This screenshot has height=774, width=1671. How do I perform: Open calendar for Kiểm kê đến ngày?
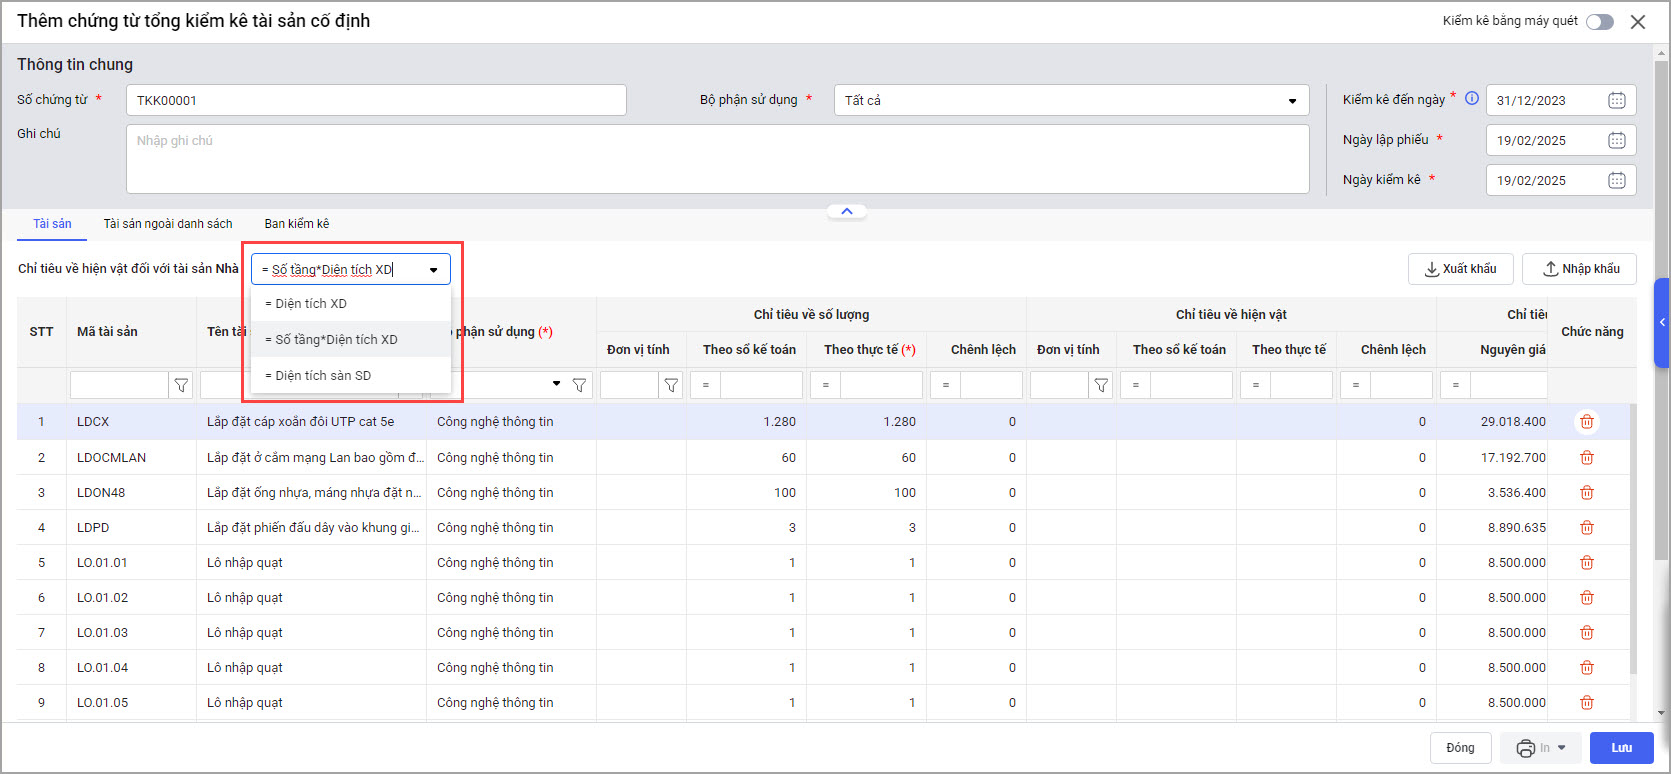click(x=1616, y=100)
